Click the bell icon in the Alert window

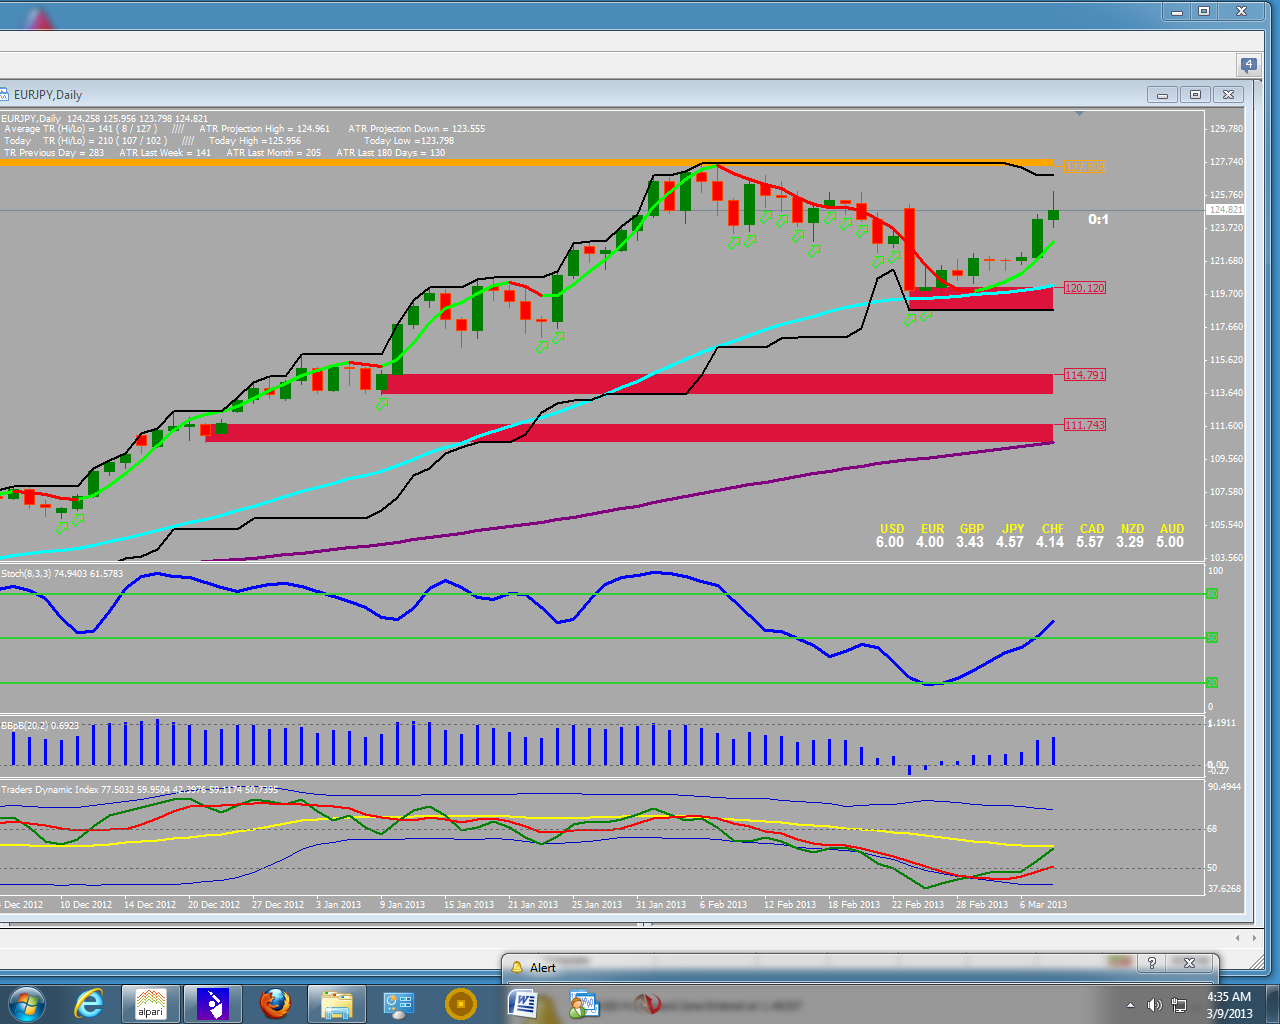[x=517, y=967]
